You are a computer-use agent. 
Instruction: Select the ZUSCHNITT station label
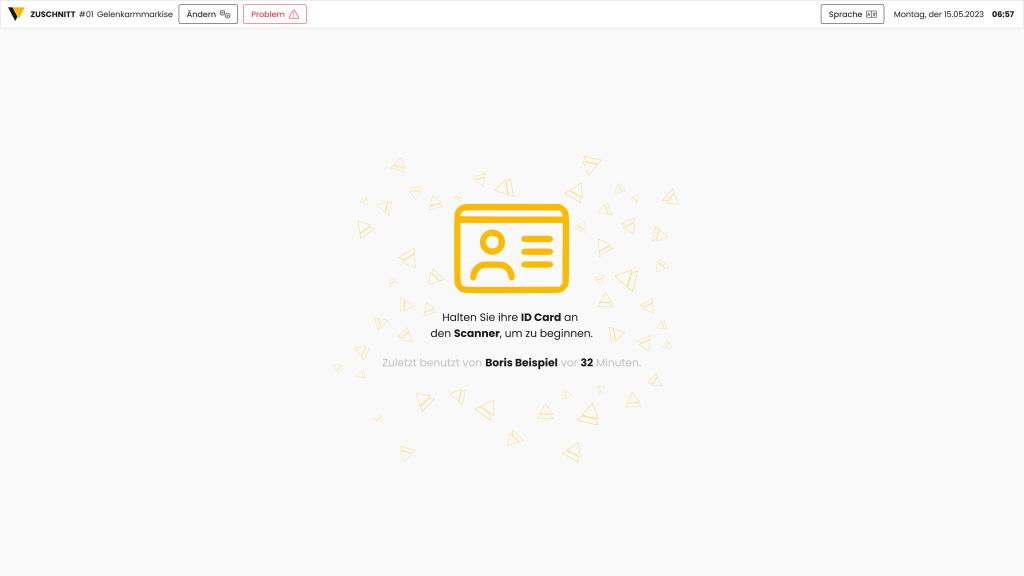(x=53, y=14)
